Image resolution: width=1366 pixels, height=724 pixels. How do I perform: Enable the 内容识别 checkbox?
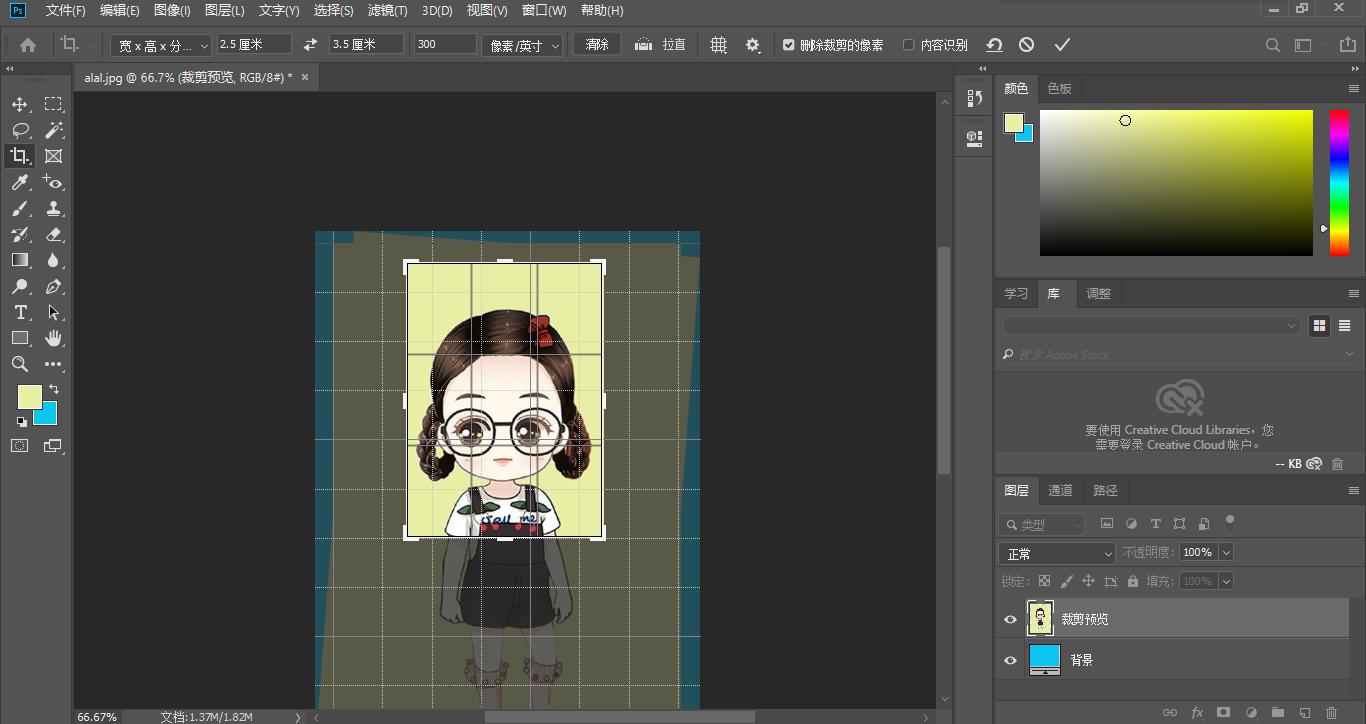pyautogui.click(x=908, y=45)
